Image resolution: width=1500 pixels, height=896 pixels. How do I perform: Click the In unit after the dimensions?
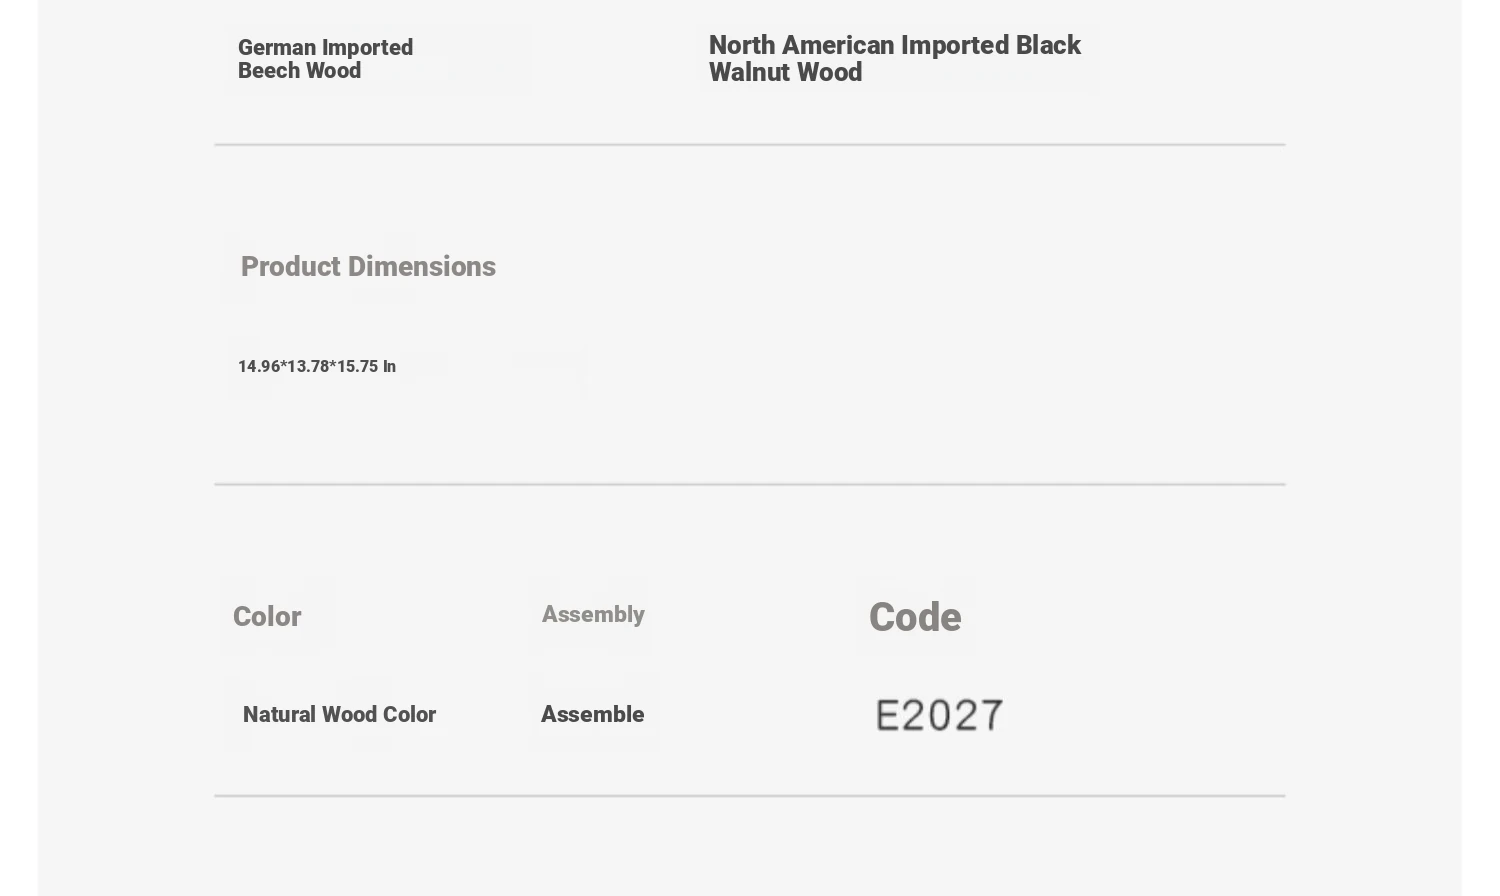coord(389,366)
